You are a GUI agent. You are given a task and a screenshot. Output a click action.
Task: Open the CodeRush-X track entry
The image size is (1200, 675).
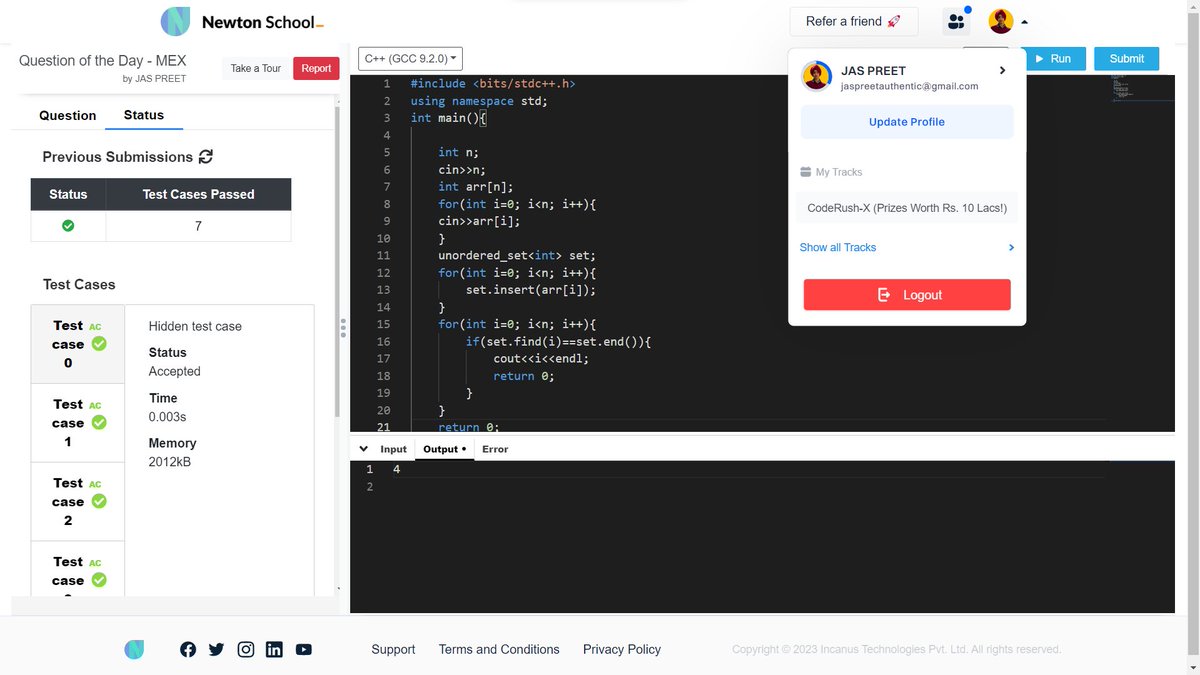click(907, 209)
